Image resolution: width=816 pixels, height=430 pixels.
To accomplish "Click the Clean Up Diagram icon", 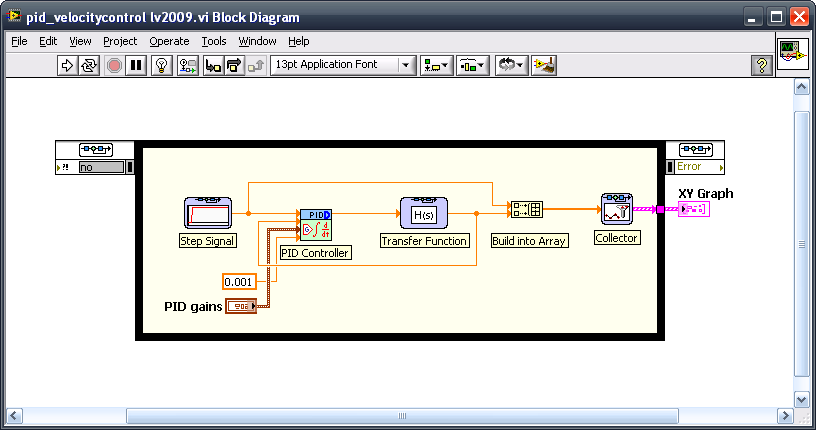I will pos(545,65).
